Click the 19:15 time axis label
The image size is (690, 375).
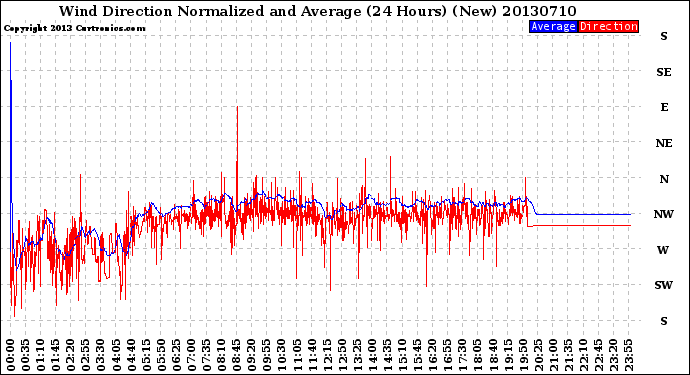[x=508, y=355]
